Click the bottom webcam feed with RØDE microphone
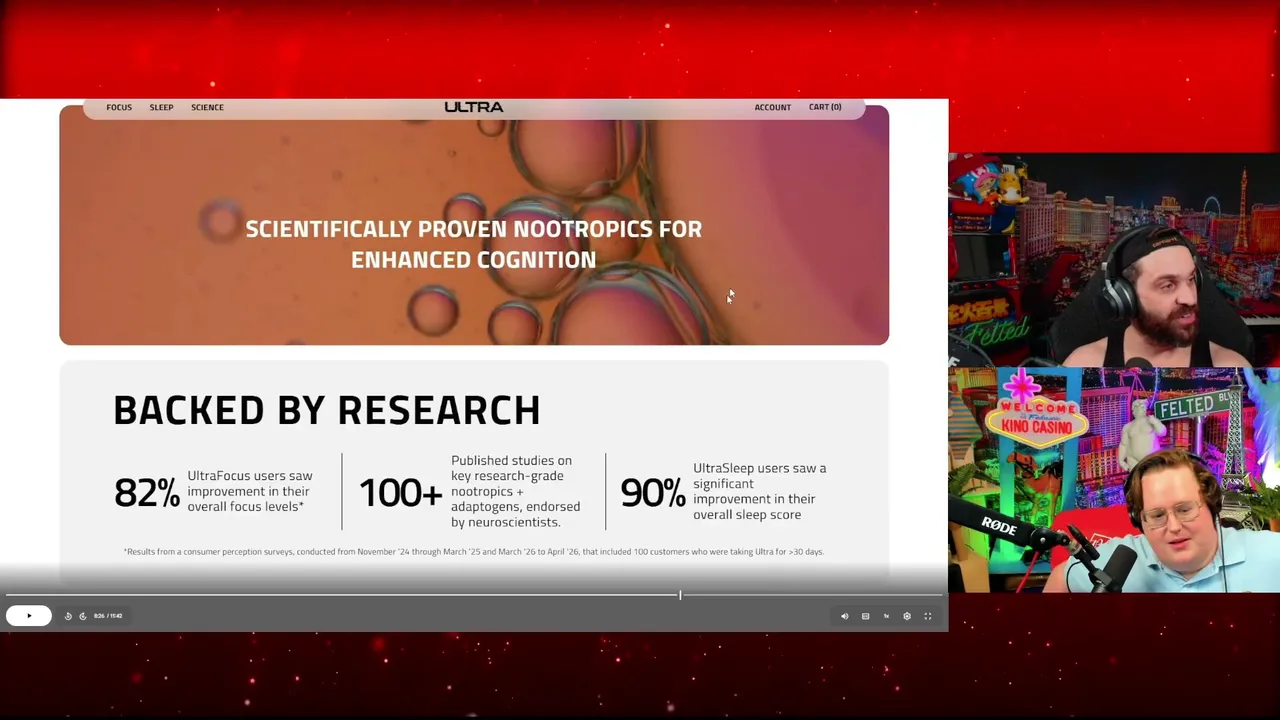 (1114, 480)
